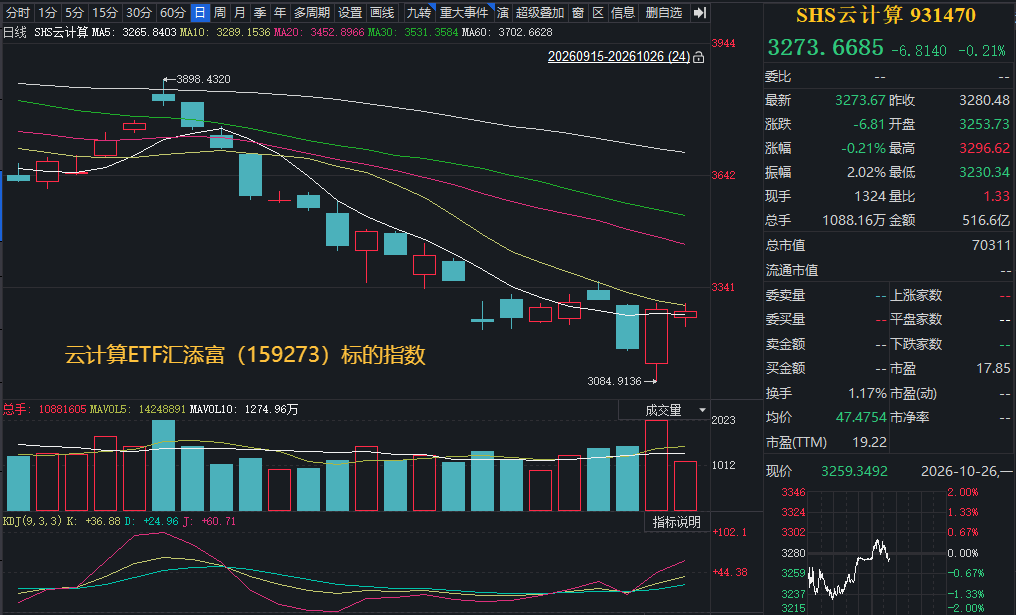Activate the 画线 drawing tool

point(382,12)
